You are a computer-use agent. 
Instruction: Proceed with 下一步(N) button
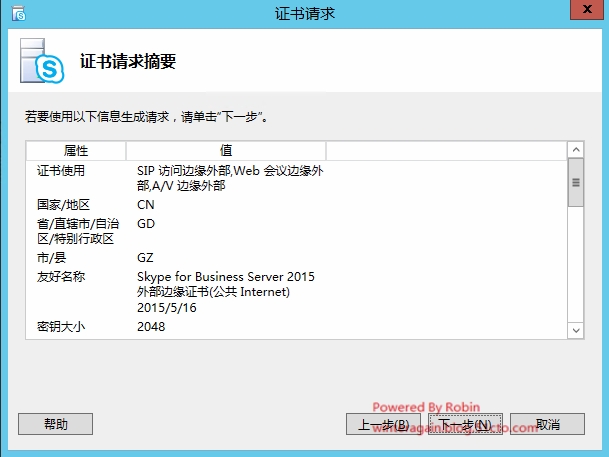click(465, 424)
